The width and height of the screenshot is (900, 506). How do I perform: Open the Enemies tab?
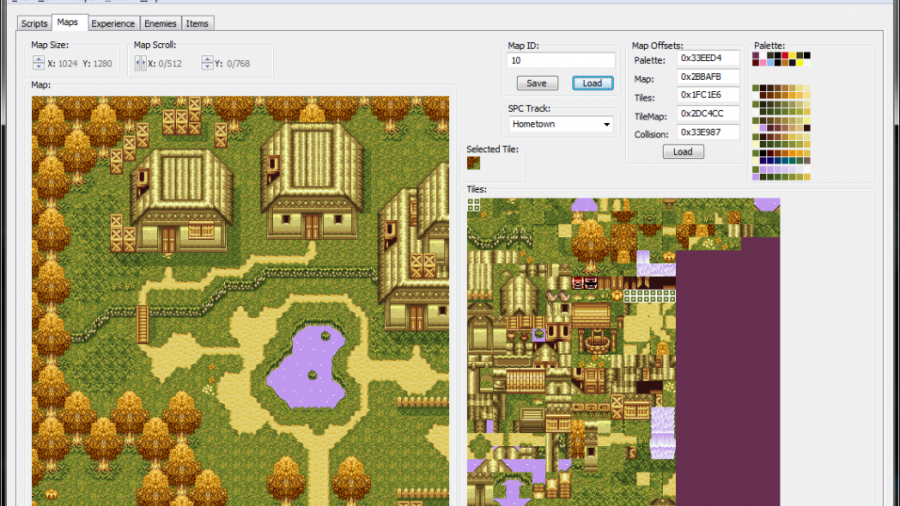tap(160, 23)
